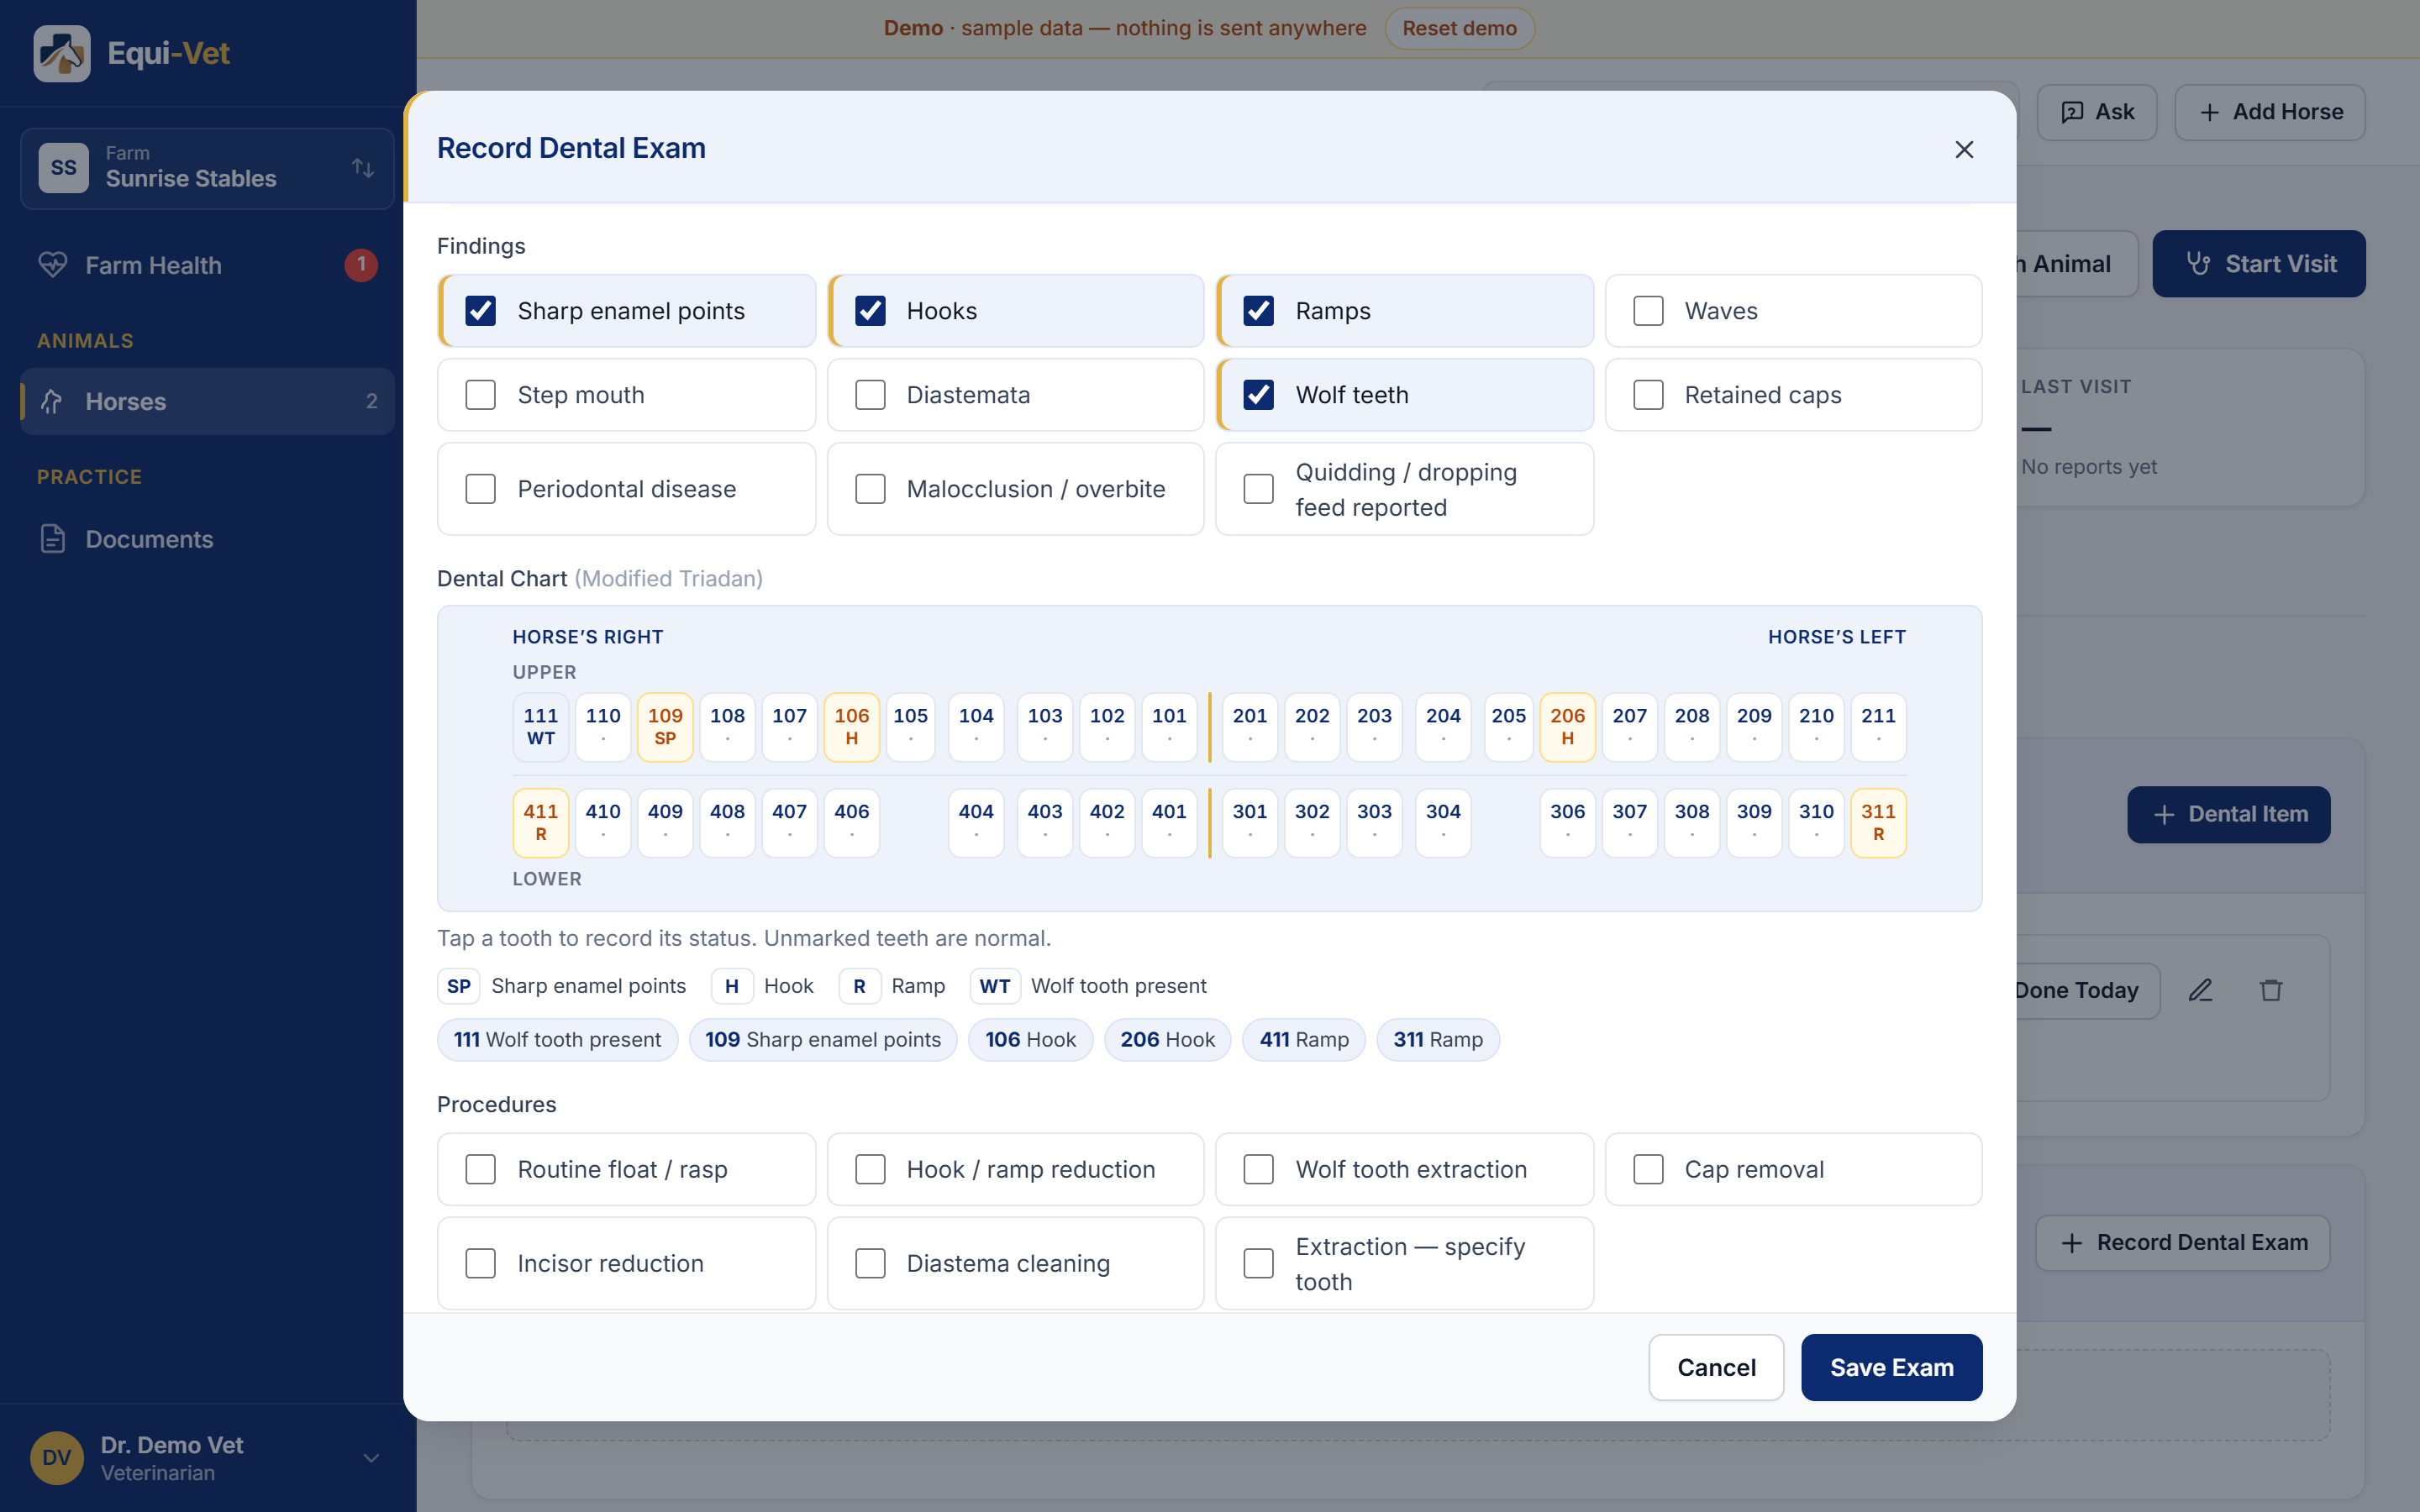Uncheck Sharp enamel points finding
The height and width of the screenshot is (1512, 2420).
481,311
